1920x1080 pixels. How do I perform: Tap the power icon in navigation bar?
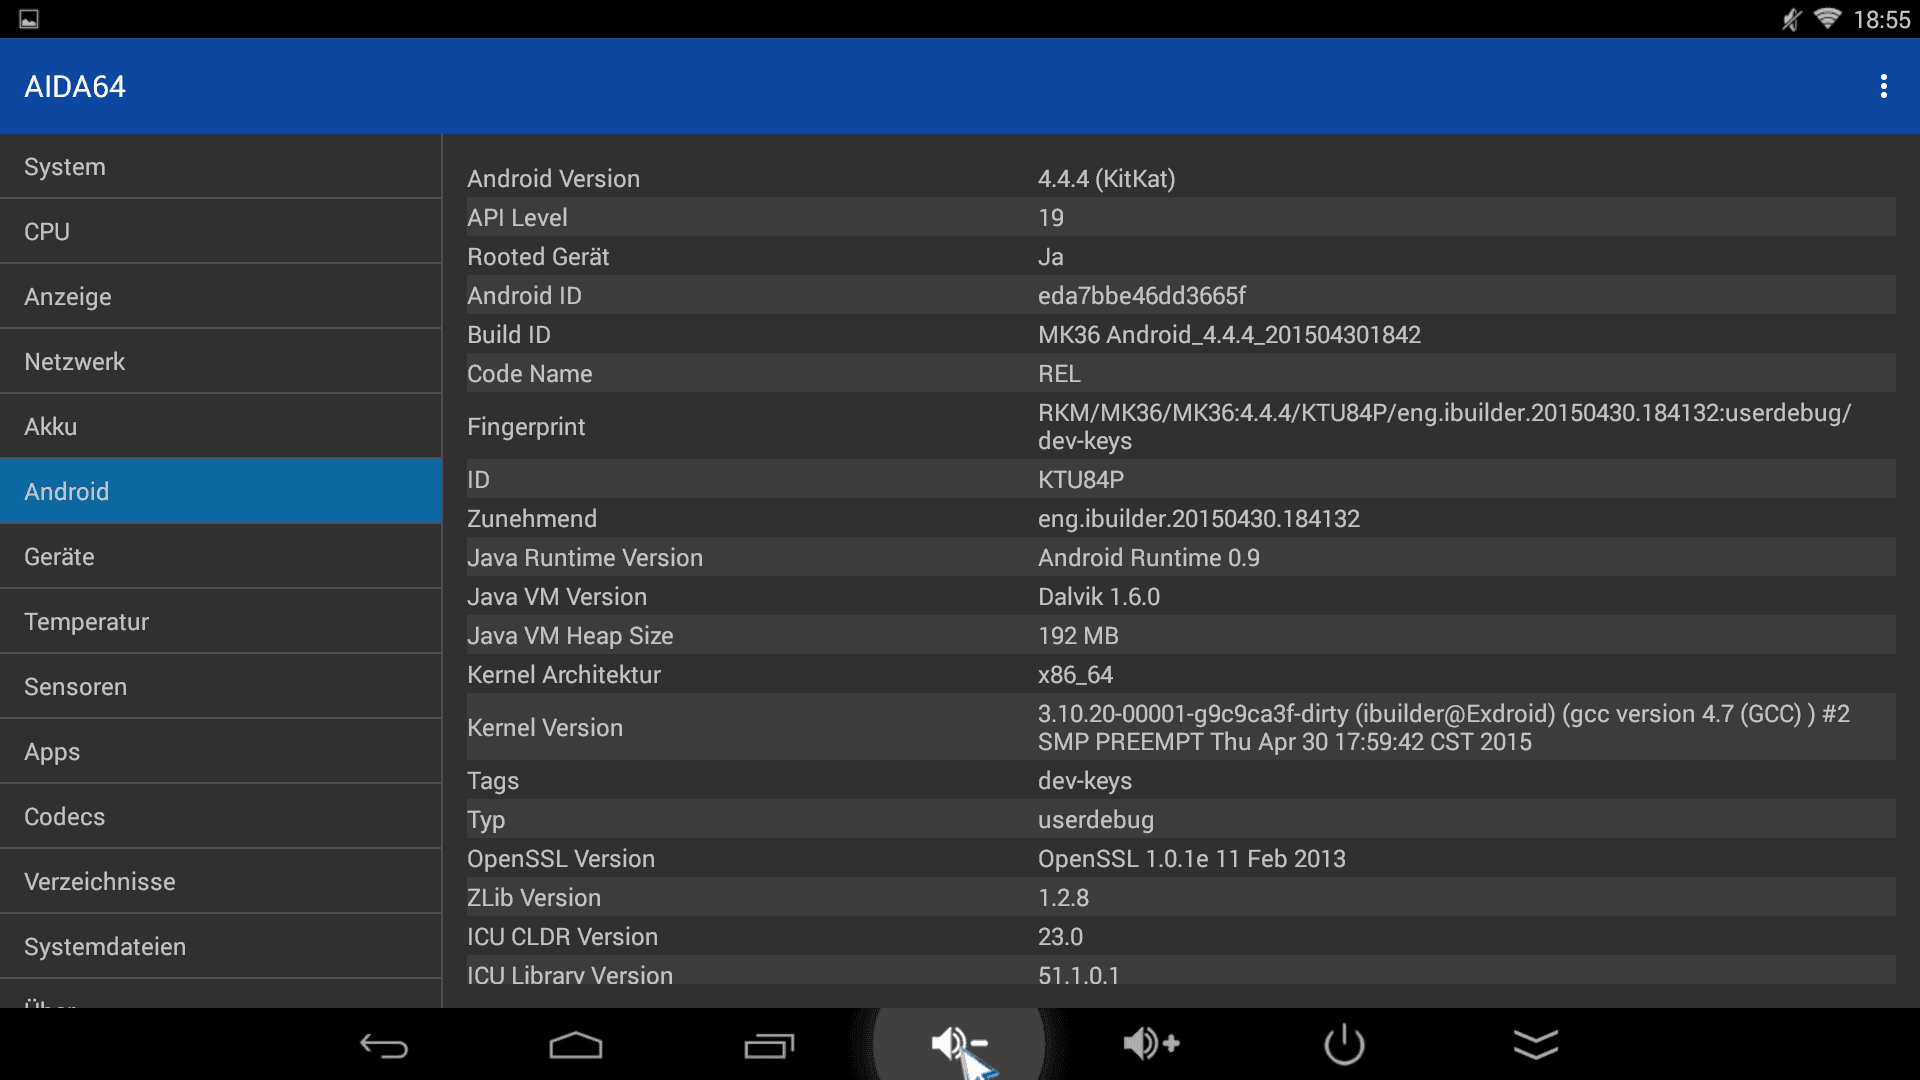pyautogui.click(x=1344, y=1044)
